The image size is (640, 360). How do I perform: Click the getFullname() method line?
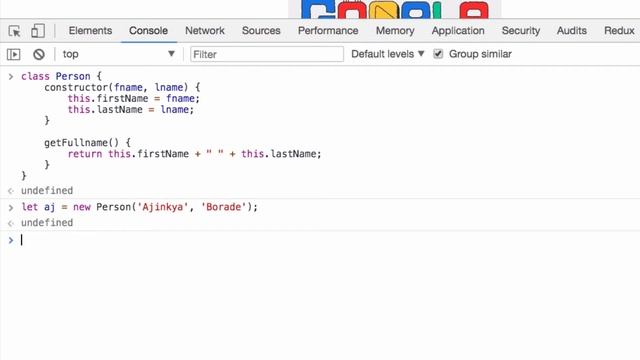(x=87, y=142)
